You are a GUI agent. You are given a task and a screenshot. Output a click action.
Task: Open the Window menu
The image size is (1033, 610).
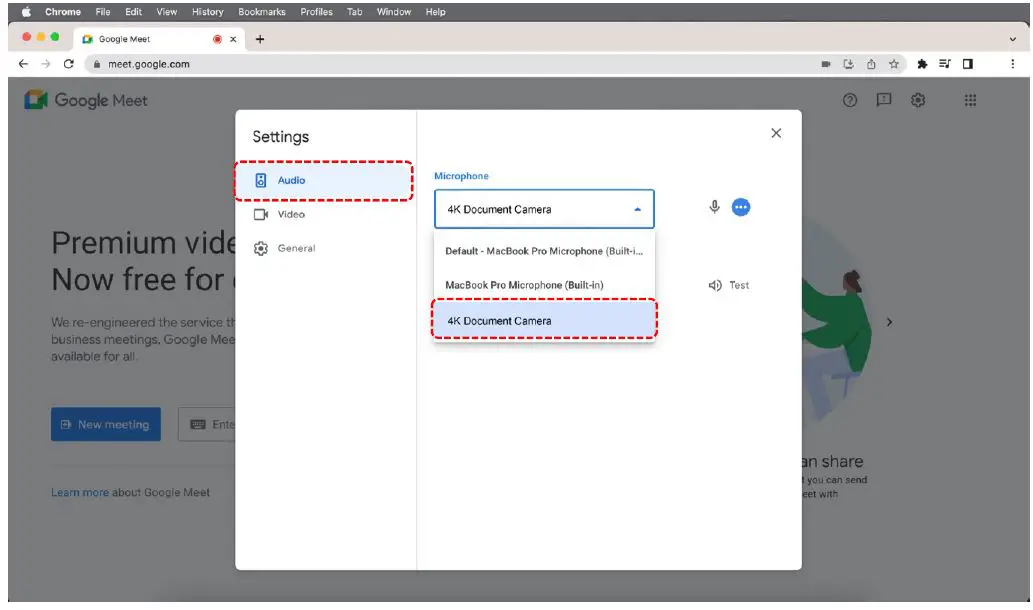[393, 12]
